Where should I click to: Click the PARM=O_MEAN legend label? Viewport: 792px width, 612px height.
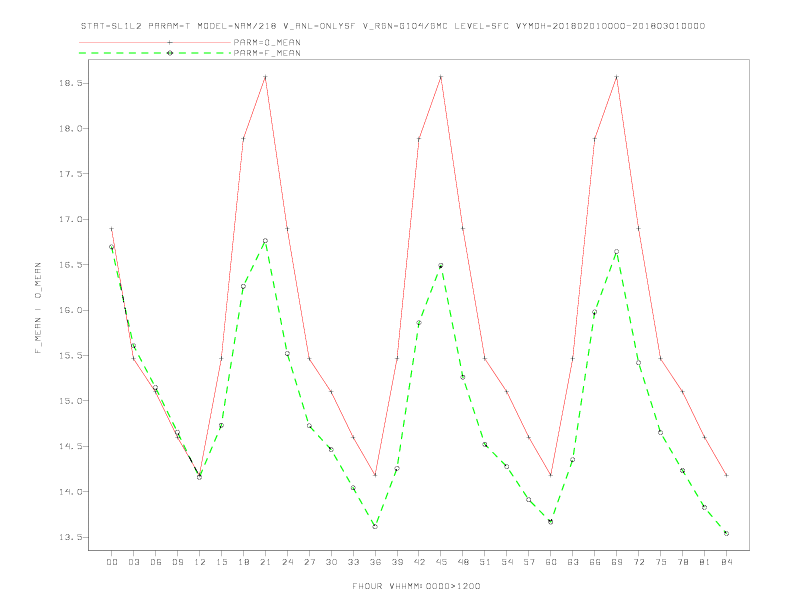pyautogui.click(x=267, y=42)
